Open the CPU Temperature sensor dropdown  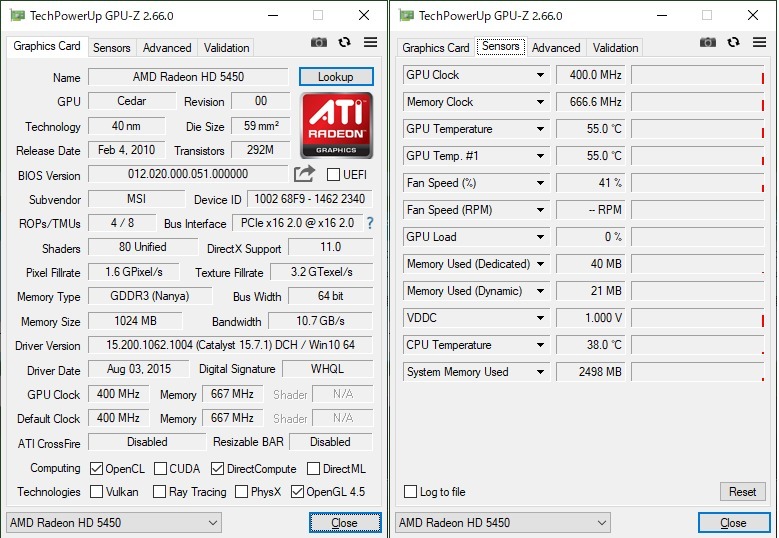540,345
